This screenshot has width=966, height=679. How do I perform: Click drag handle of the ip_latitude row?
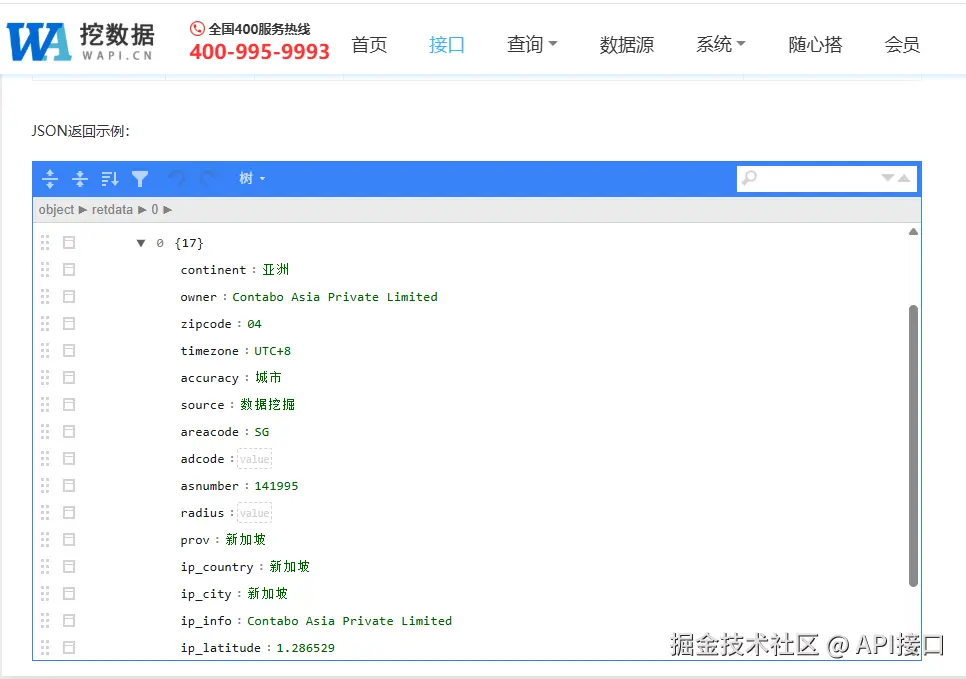pos(45,648)
